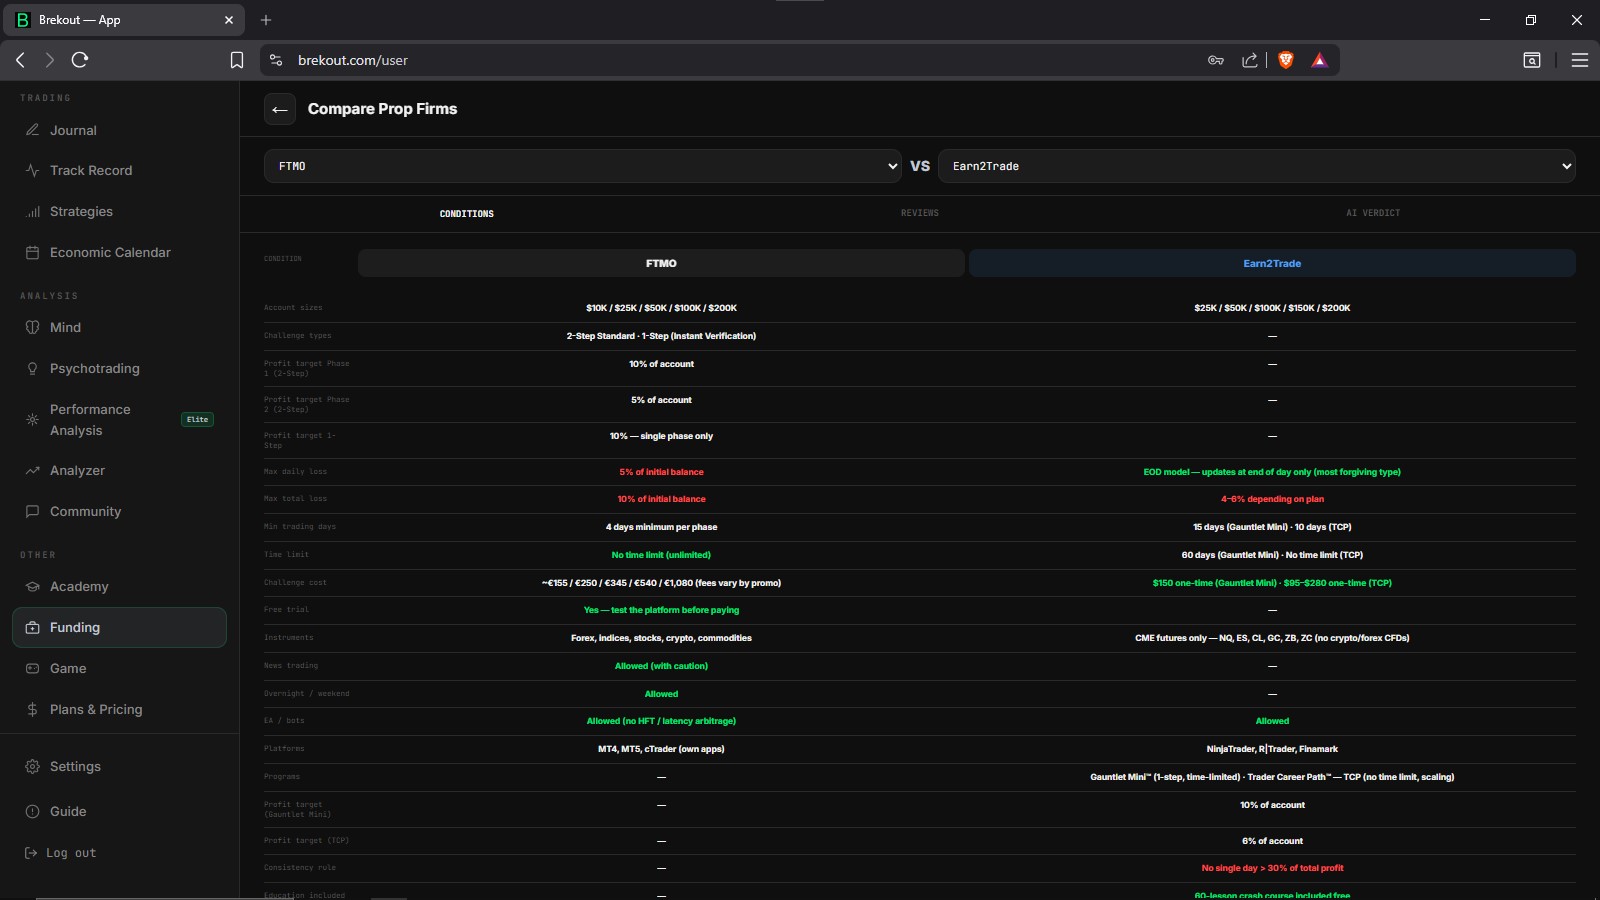Open the Analyzer page
The width and height of the screenshot is (1600, 900).
[x=119, y=471]
